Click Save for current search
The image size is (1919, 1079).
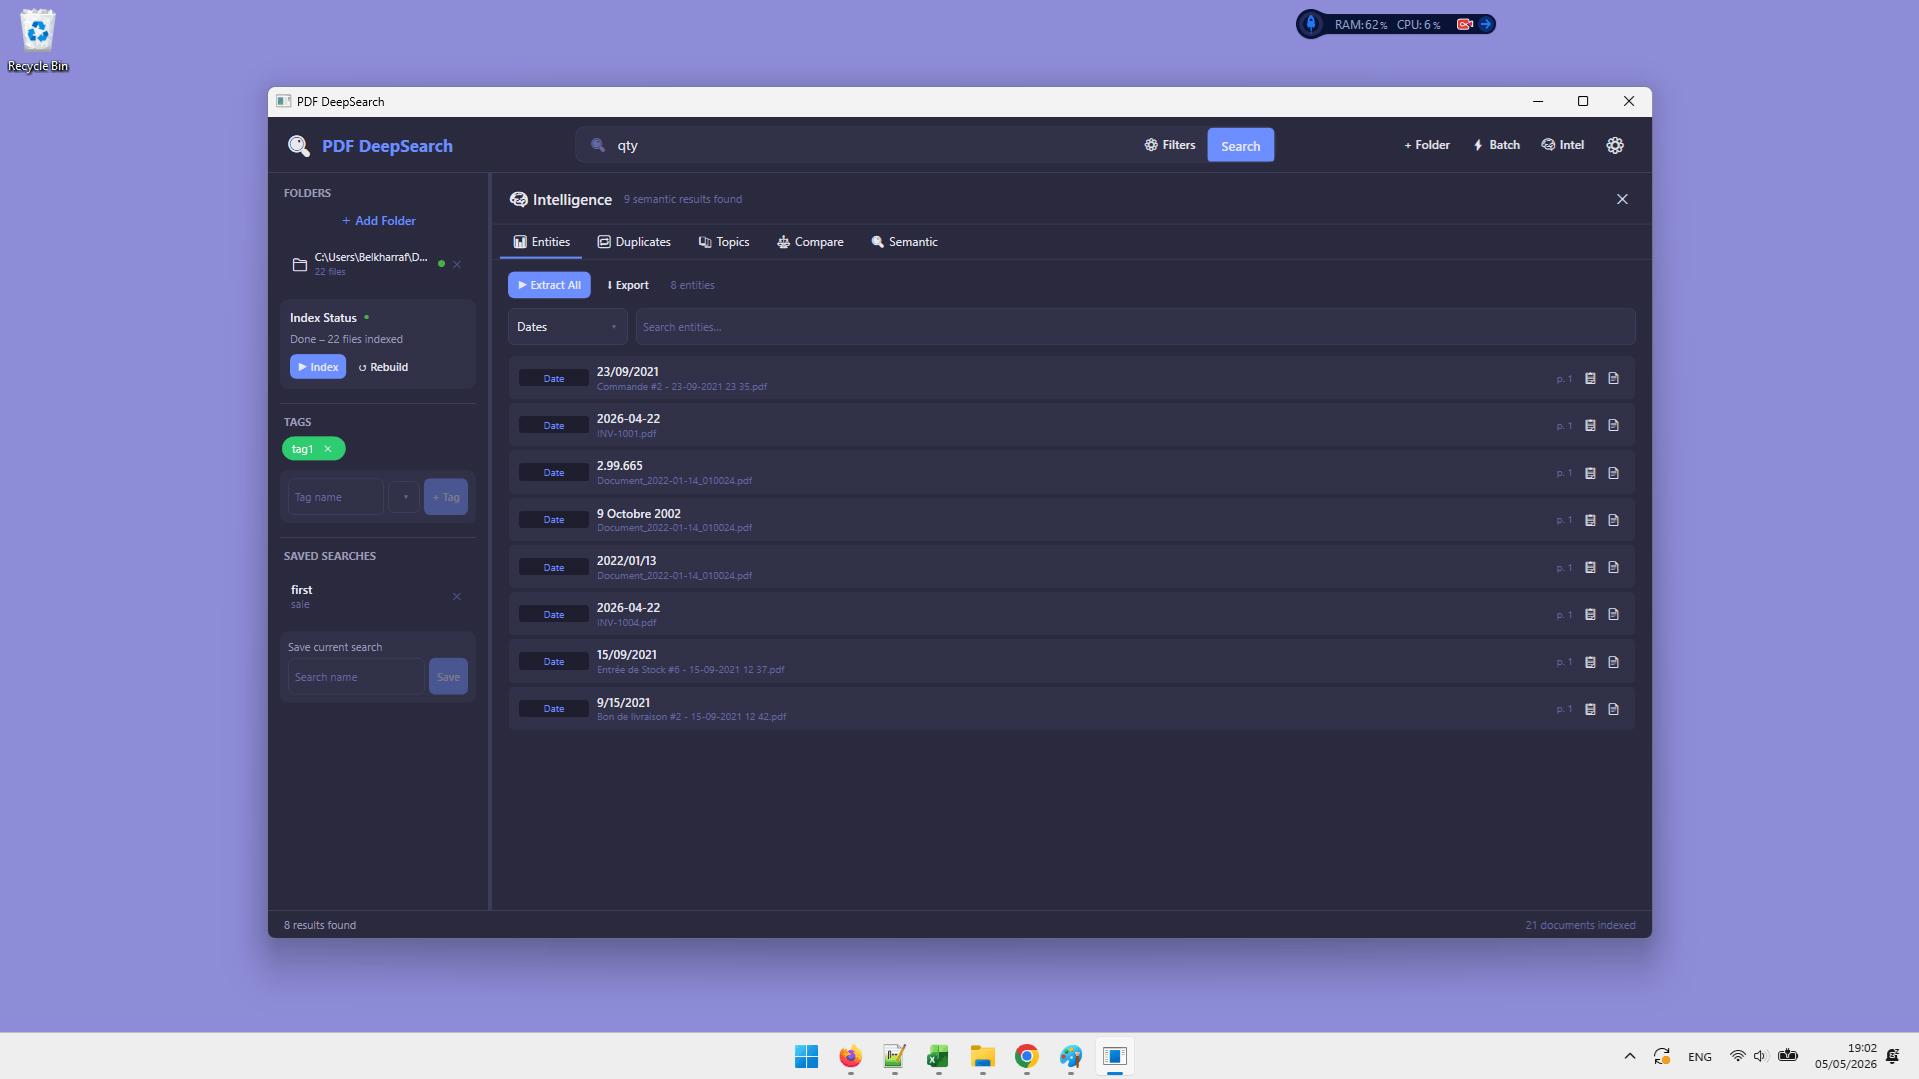coord(448,677)
